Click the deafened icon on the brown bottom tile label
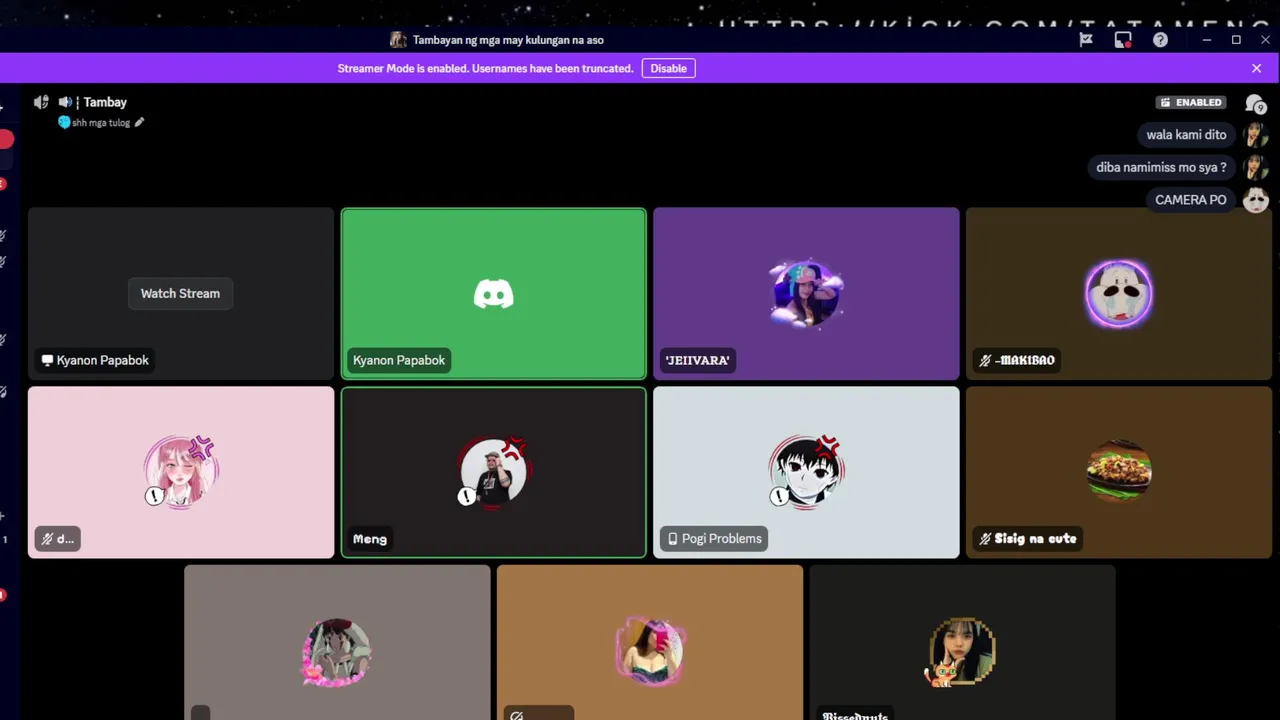This screenshot has width=1280, height=720. 517,715
